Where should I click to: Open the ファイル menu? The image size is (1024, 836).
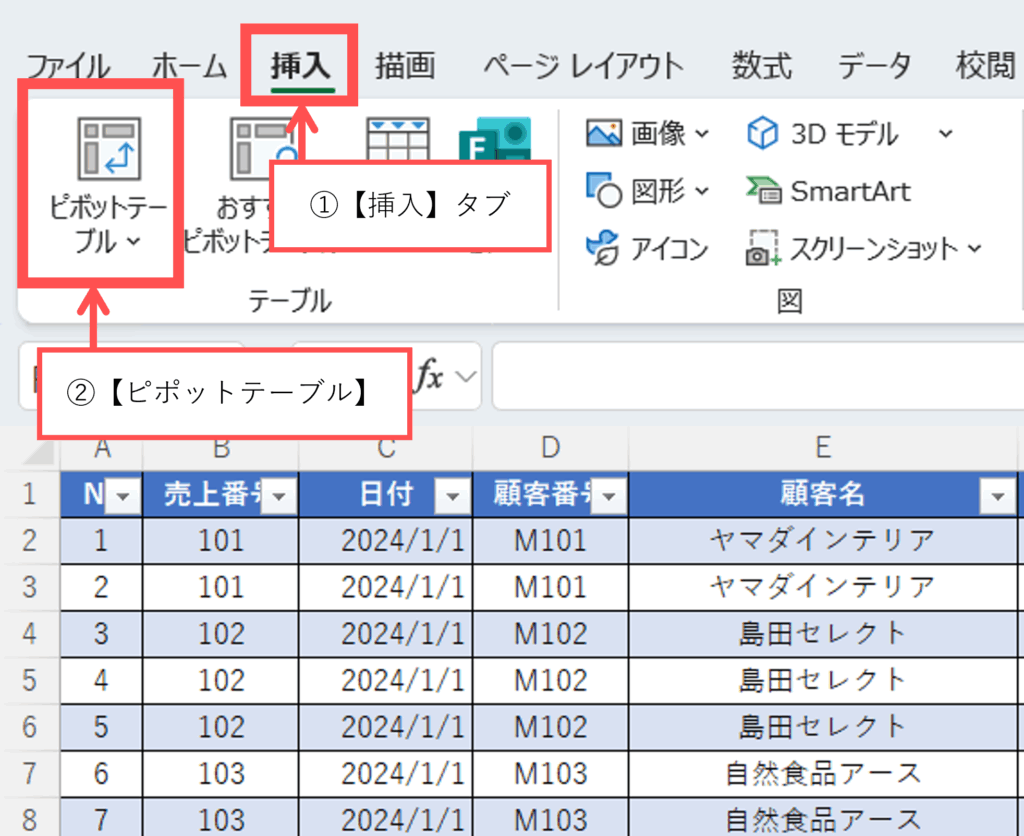coord(68,66)
